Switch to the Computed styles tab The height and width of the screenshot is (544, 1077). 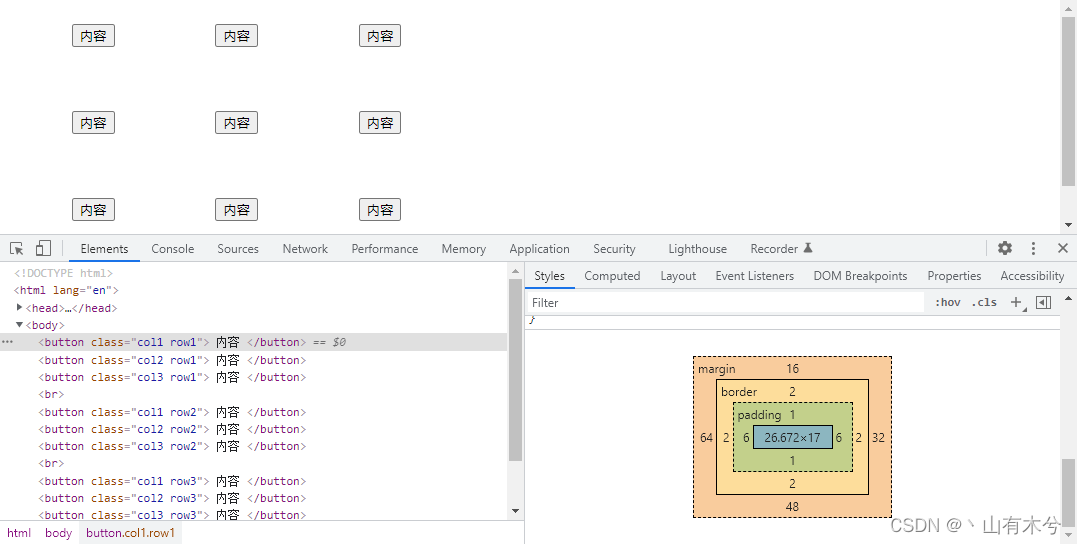(612, 275)
